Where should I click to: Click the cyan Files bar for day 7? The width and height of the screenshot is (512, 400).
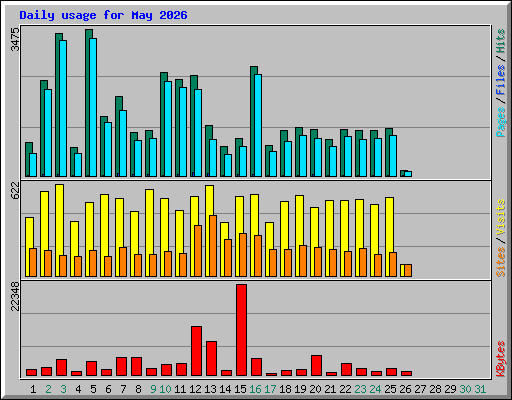click(123, 143)
